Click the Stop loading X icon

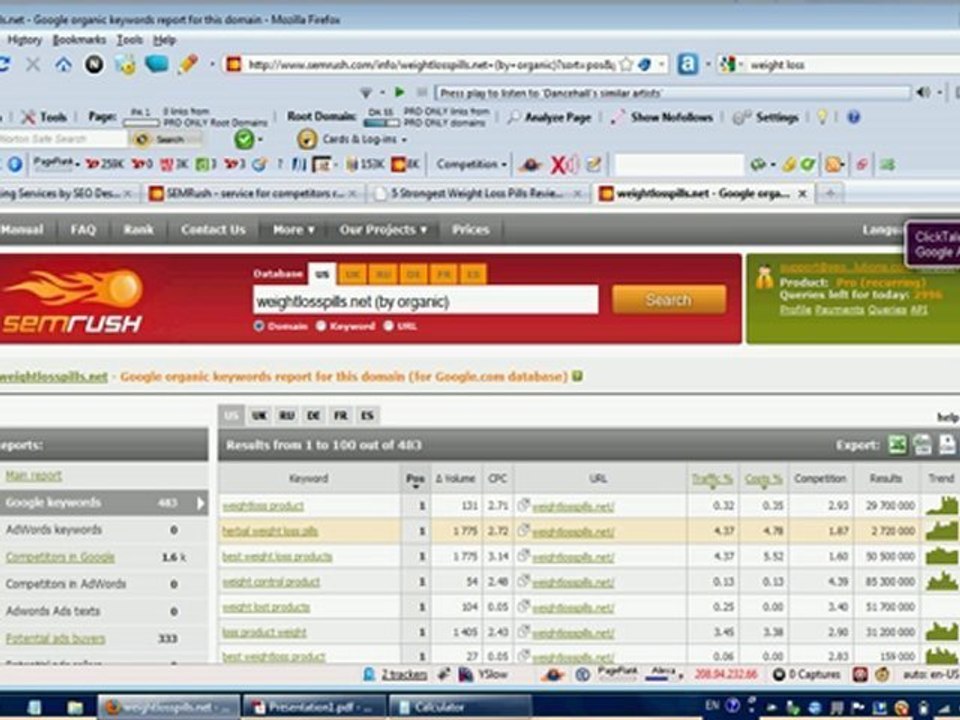[33, 64]
